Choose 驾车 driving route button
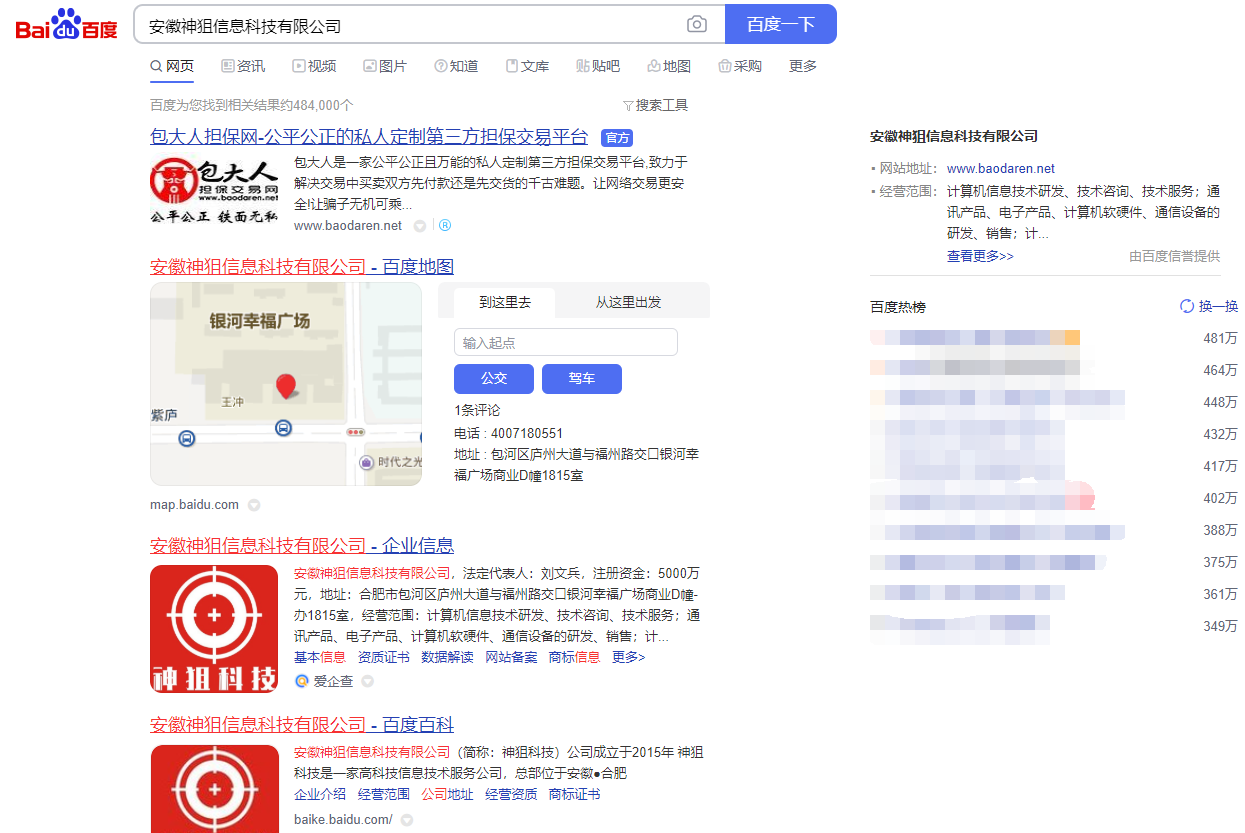1245x833 pixels. 581,379
